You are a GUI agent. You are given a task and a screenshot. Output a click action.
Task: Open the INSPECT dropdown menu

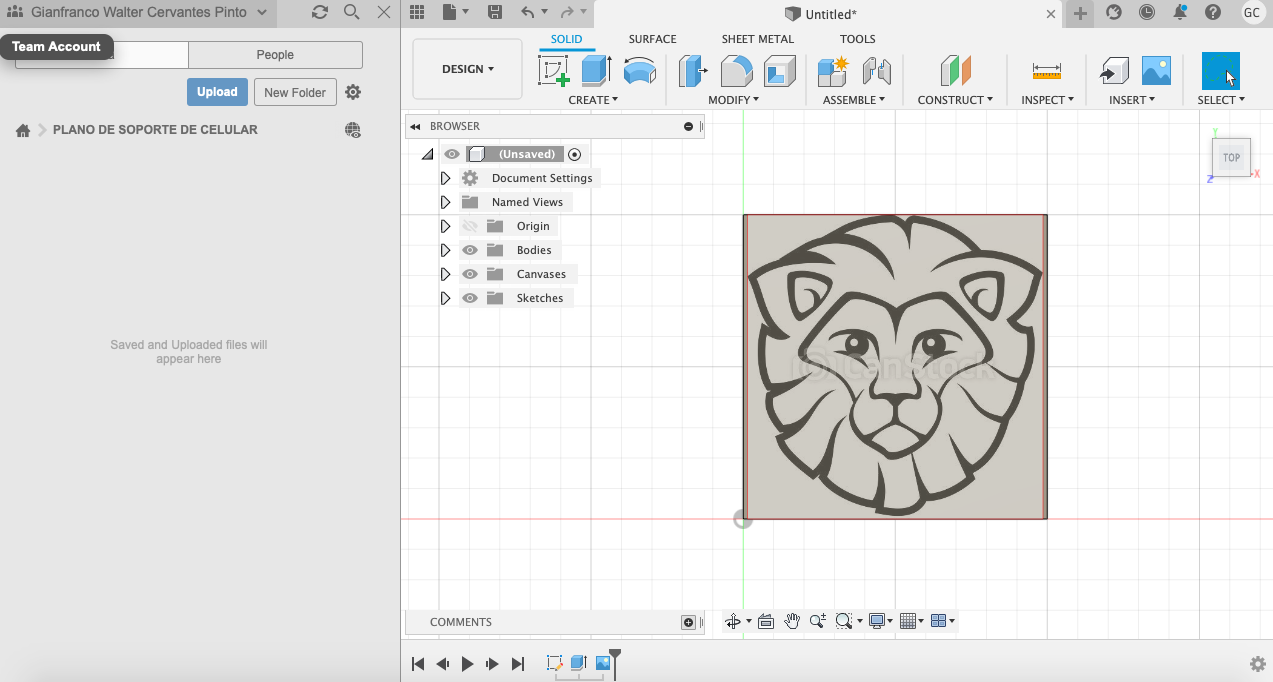coord(1047,100)
